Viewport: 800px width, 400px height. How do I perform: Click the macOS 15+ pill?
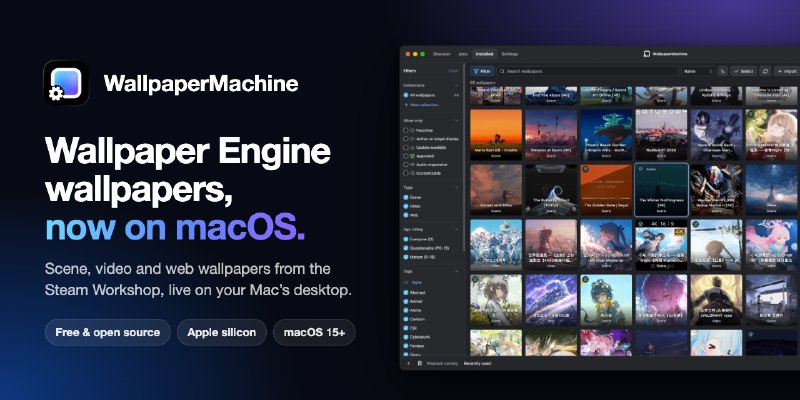point(314,333)
